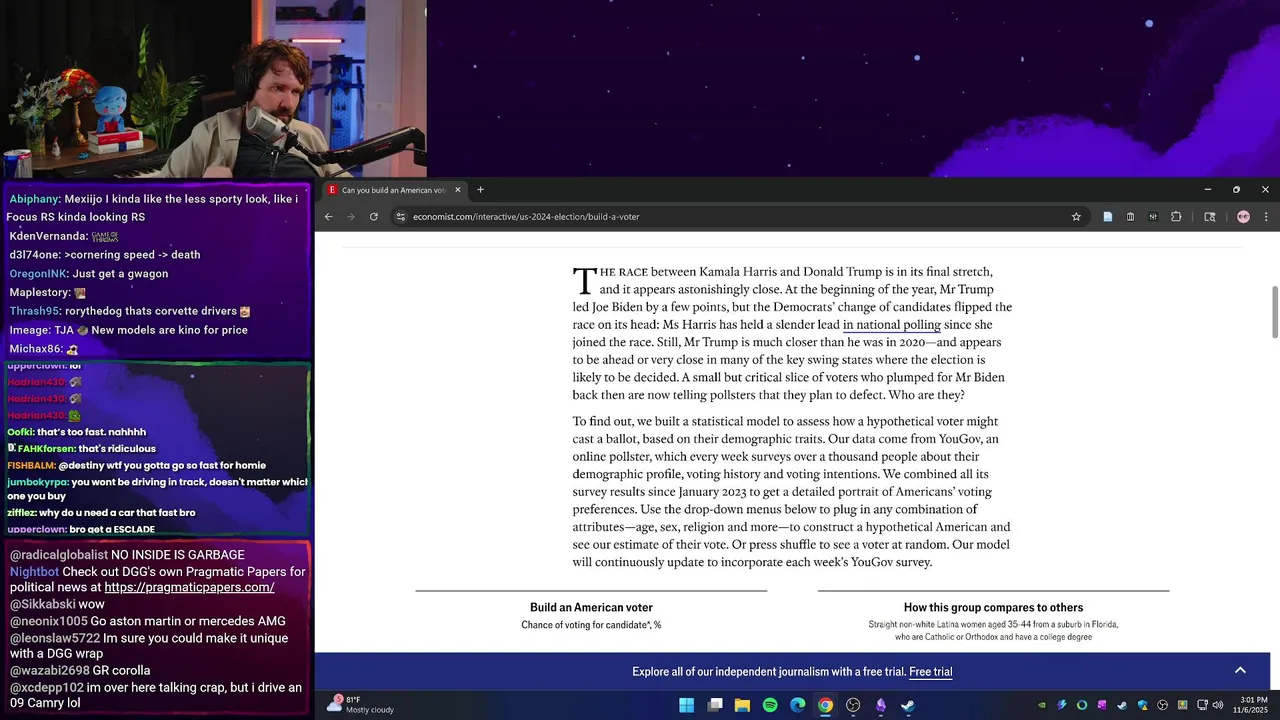The image size is (1280, 720).
Task: Click 'FISHBALM' username in chat
Action: click(31, 465)
